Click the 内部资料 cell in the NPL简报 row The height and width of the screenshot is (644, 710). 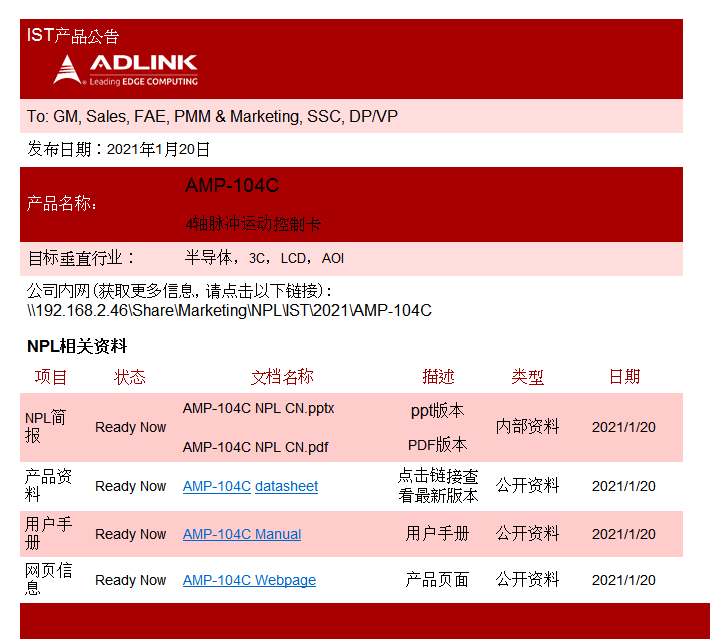(x=528, y=426)
